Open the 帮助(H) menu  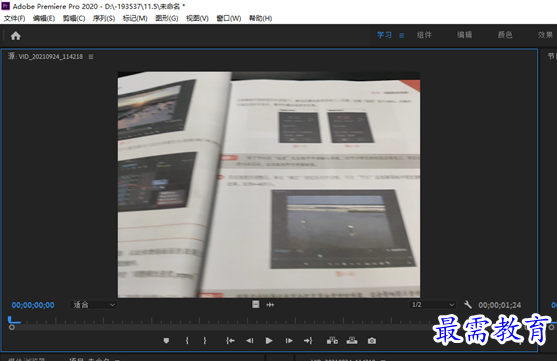click(x=260, y=18)
